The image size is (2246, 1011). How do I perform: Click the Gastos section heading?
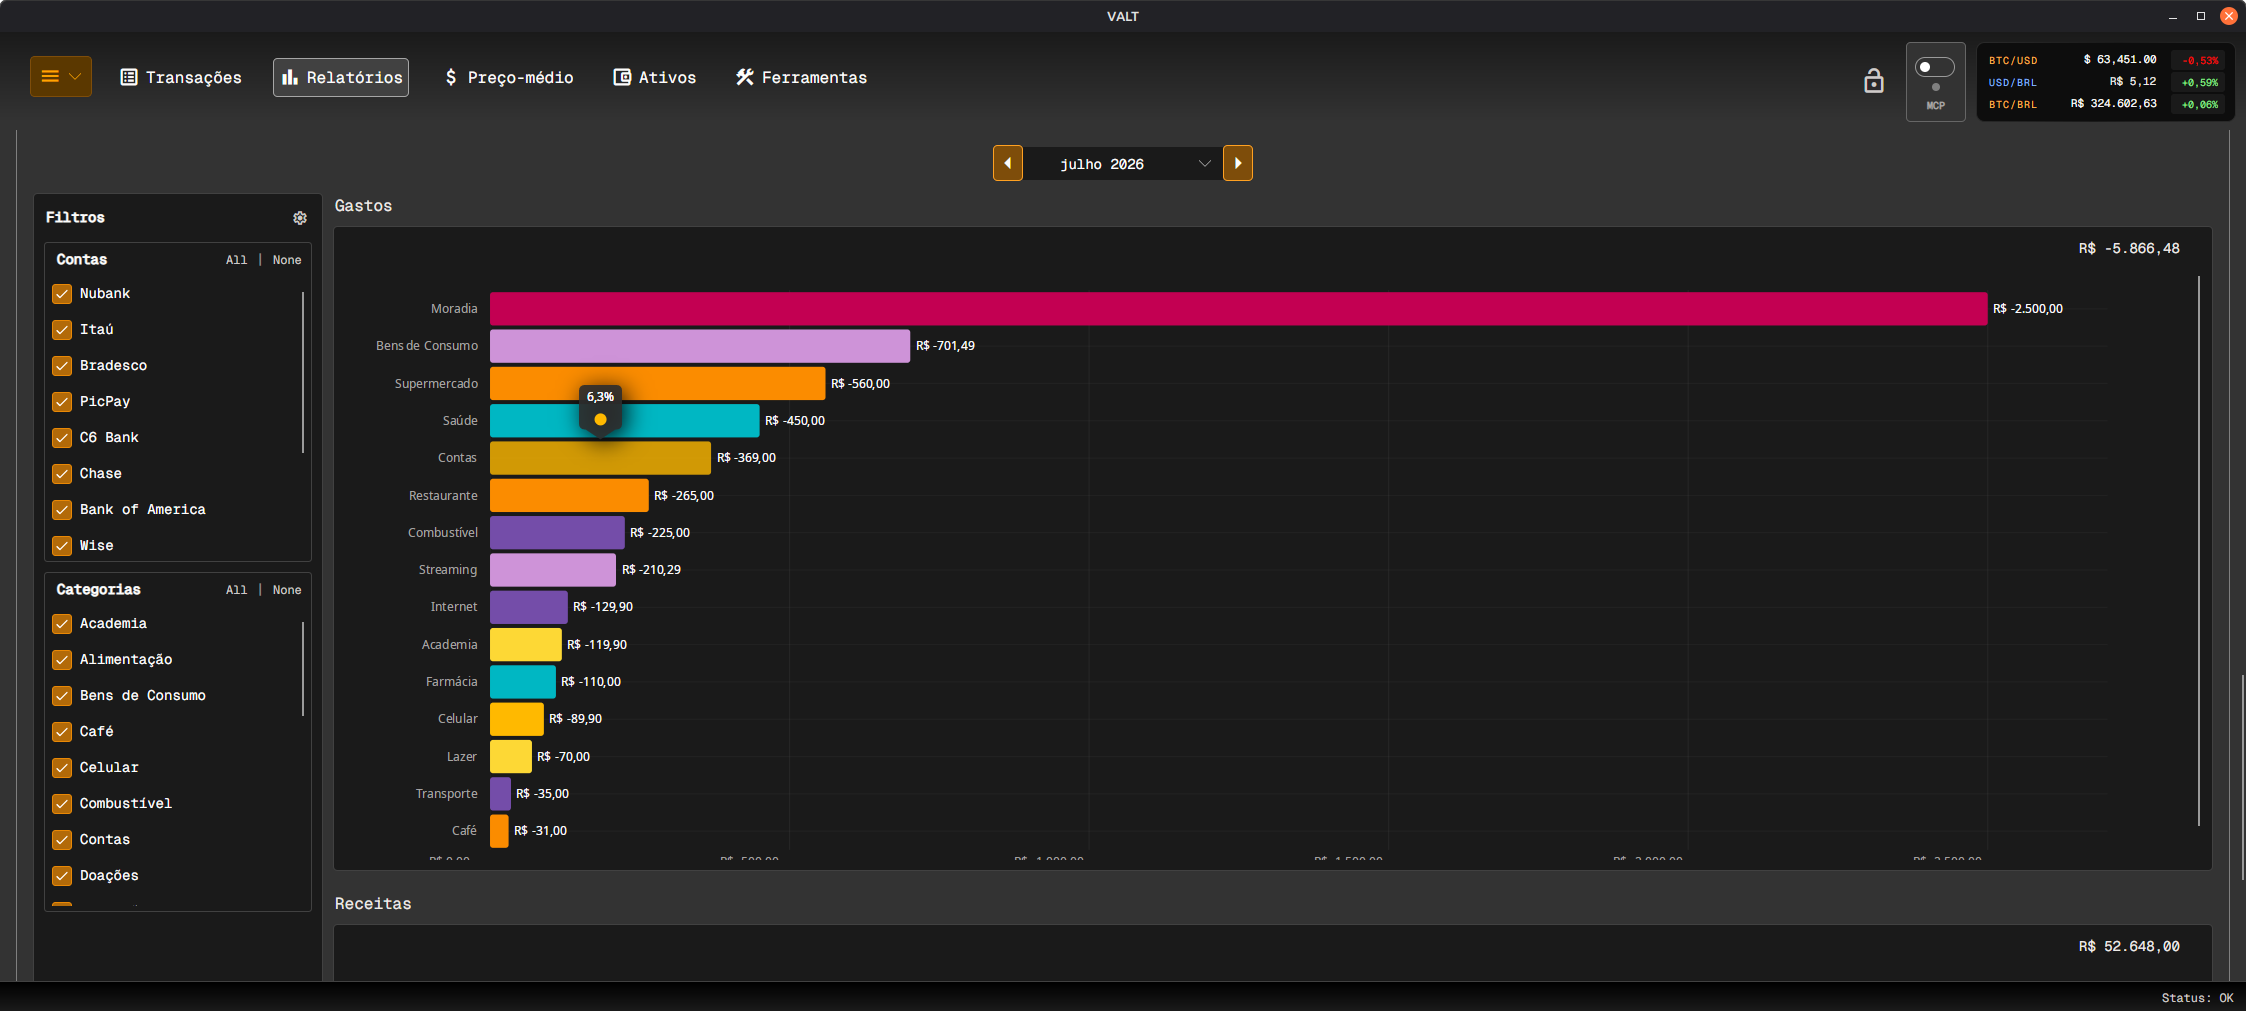pyautogui.click(x=363, y=206)
